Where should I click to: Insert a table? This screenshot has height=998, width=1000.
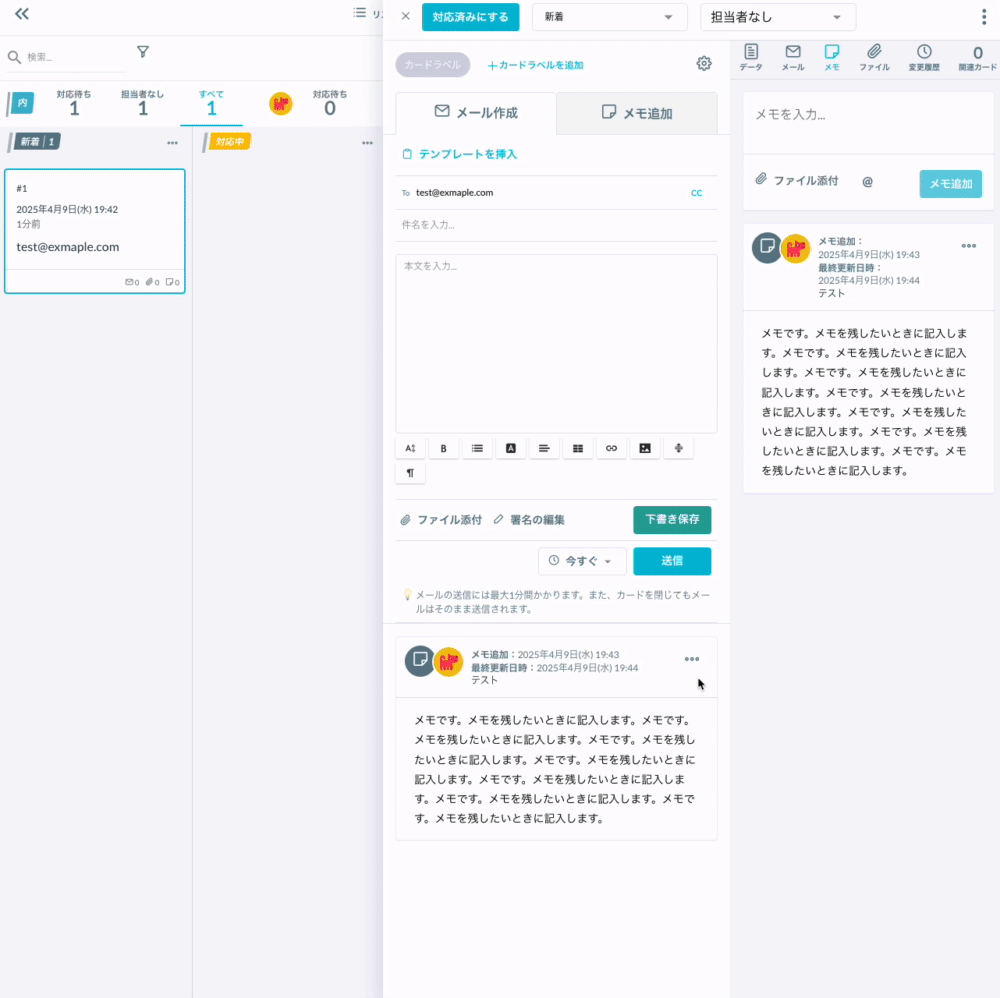[578, 448]
